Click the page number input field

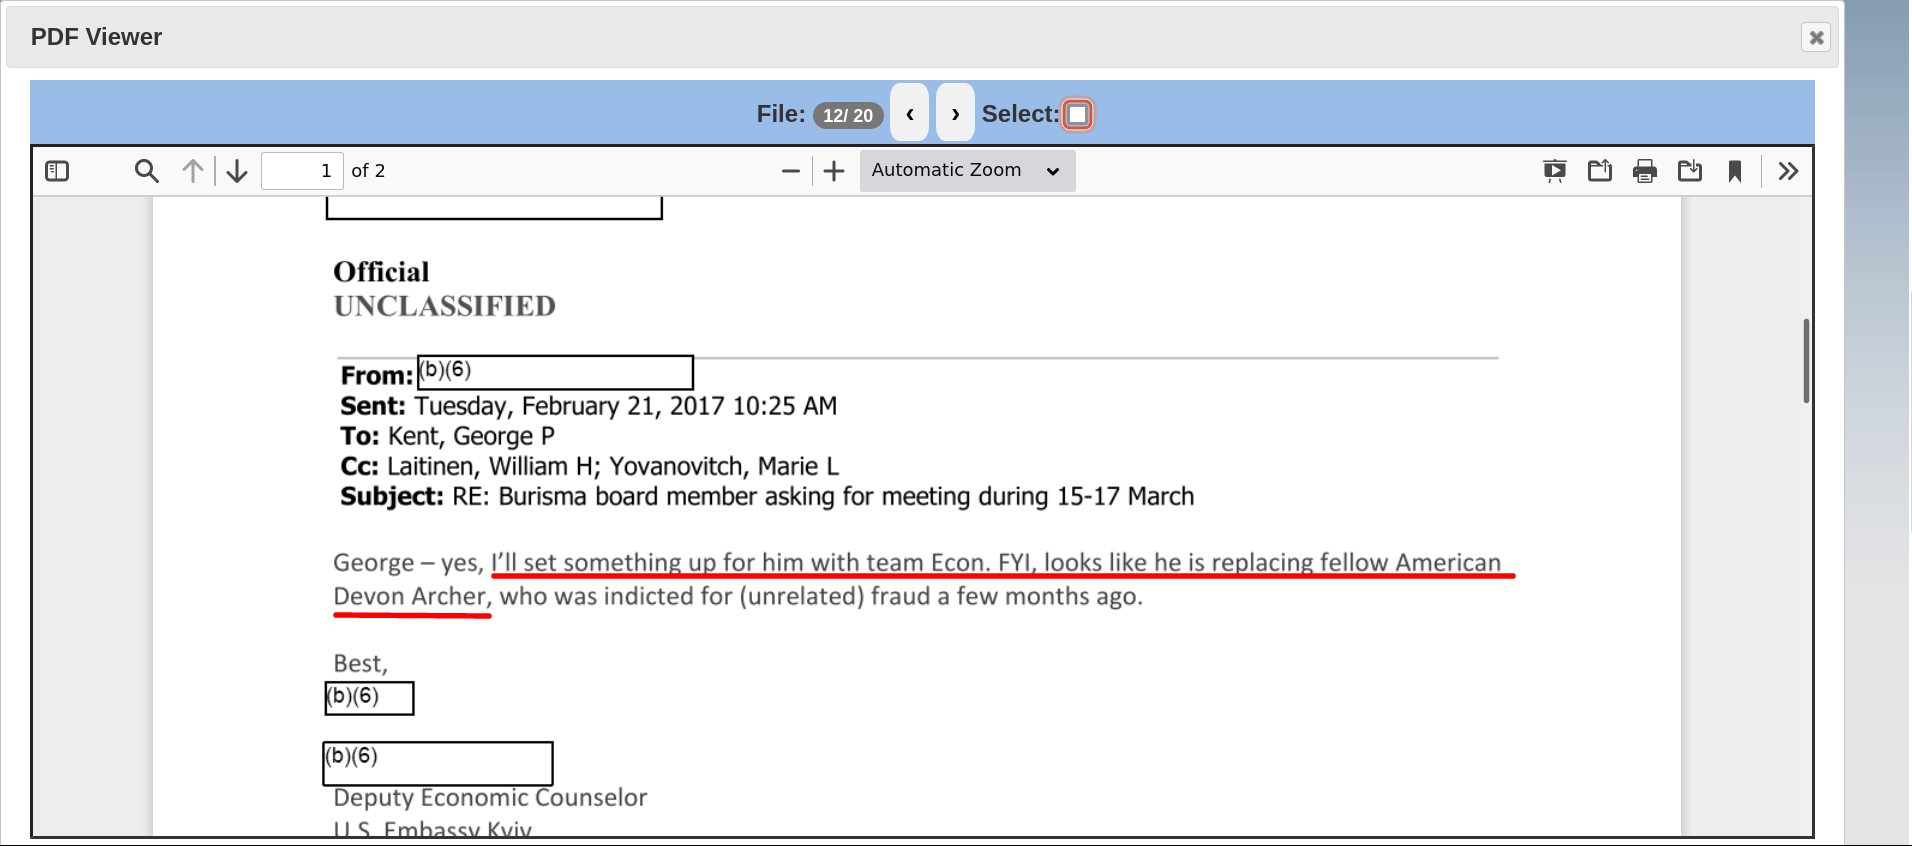pos(302,171)
